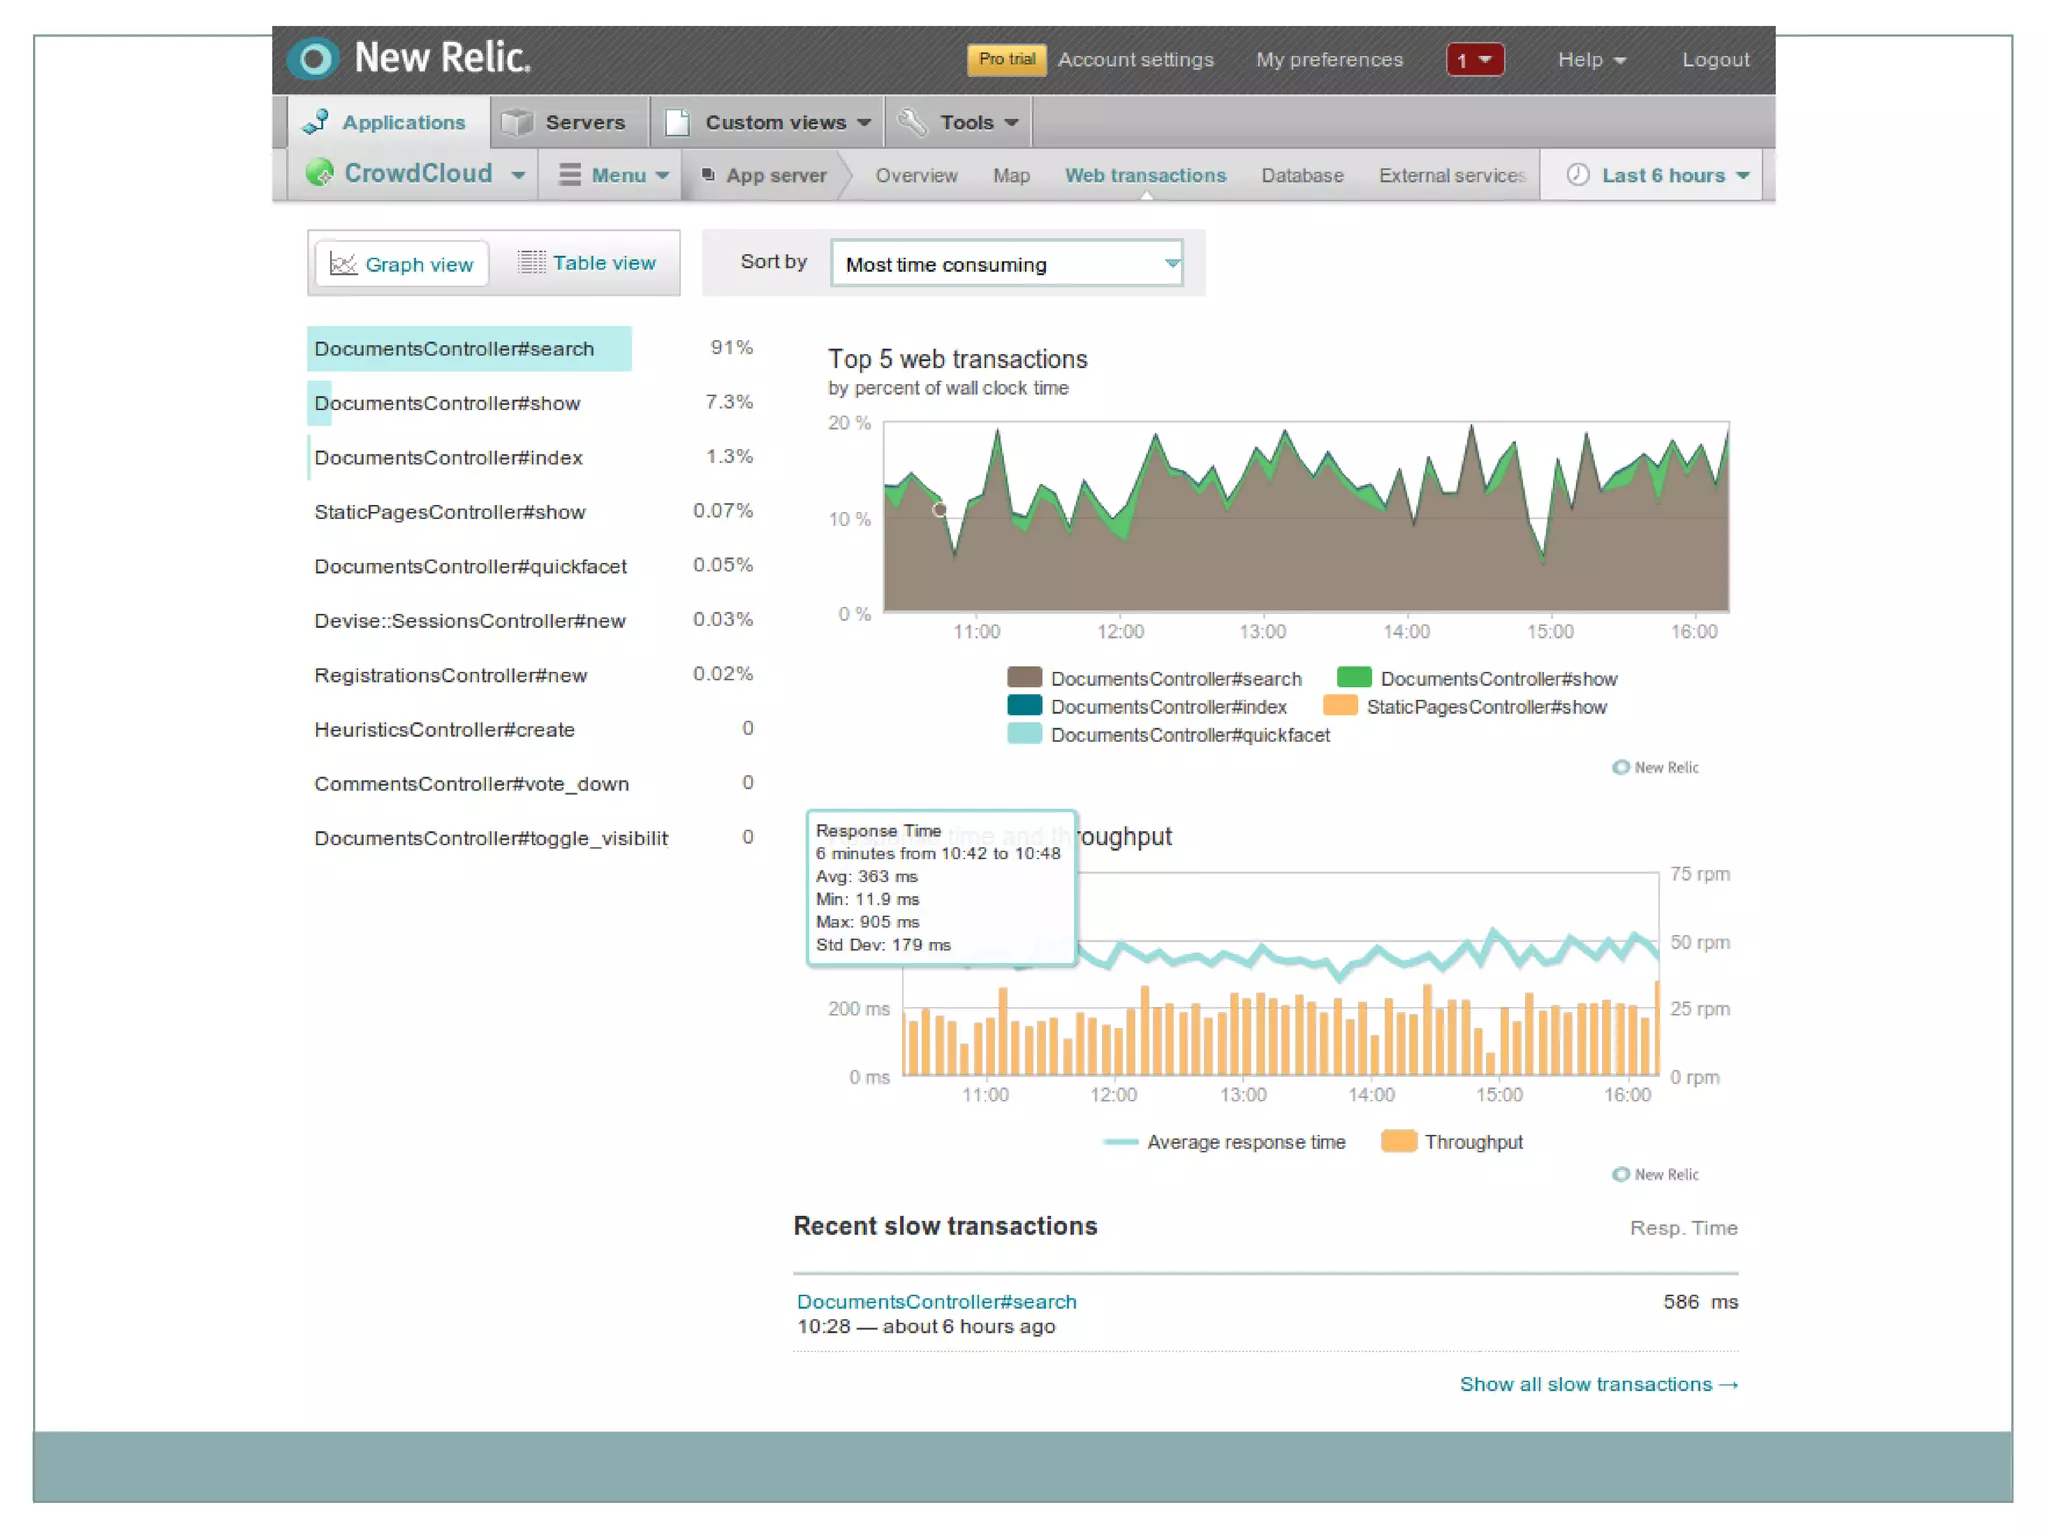This screenshot has height=1536, width=2048.
Task: Switch to Table view
Action: tap(587, 263)
